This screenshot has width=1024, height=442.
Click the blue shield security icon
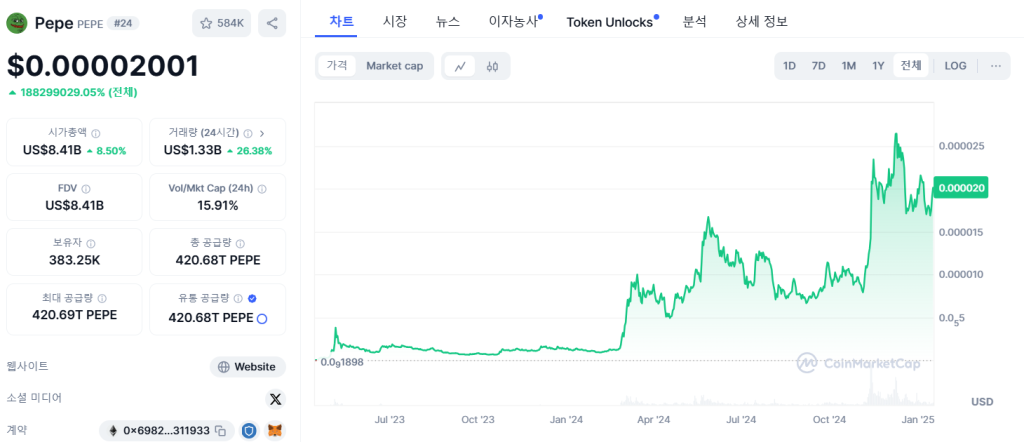[249, 431]
